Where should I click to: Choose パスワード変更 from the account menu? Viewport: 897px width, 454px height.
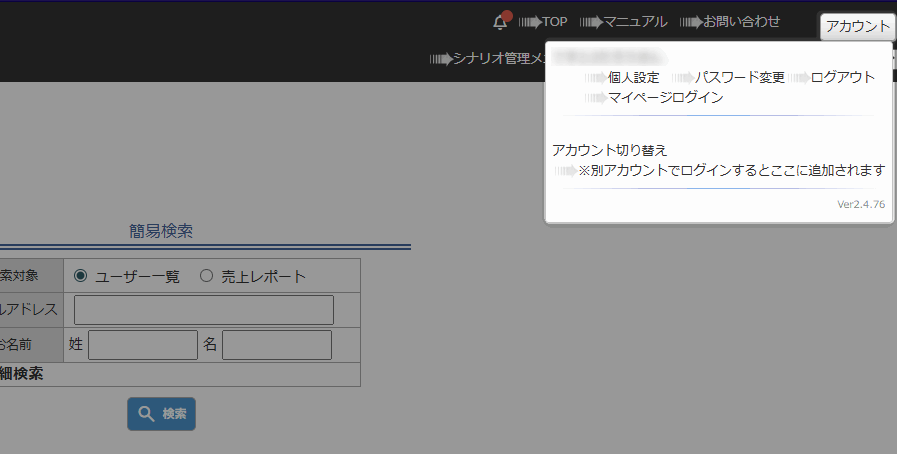pyautogui.click(x=740, y=77)
